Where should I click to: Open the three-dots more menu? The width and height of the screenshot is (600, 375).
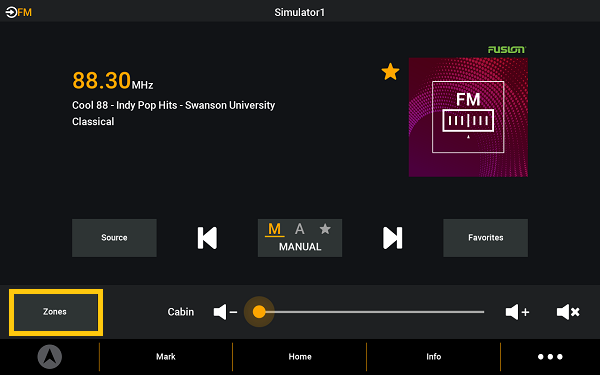[x=550, y=357]
